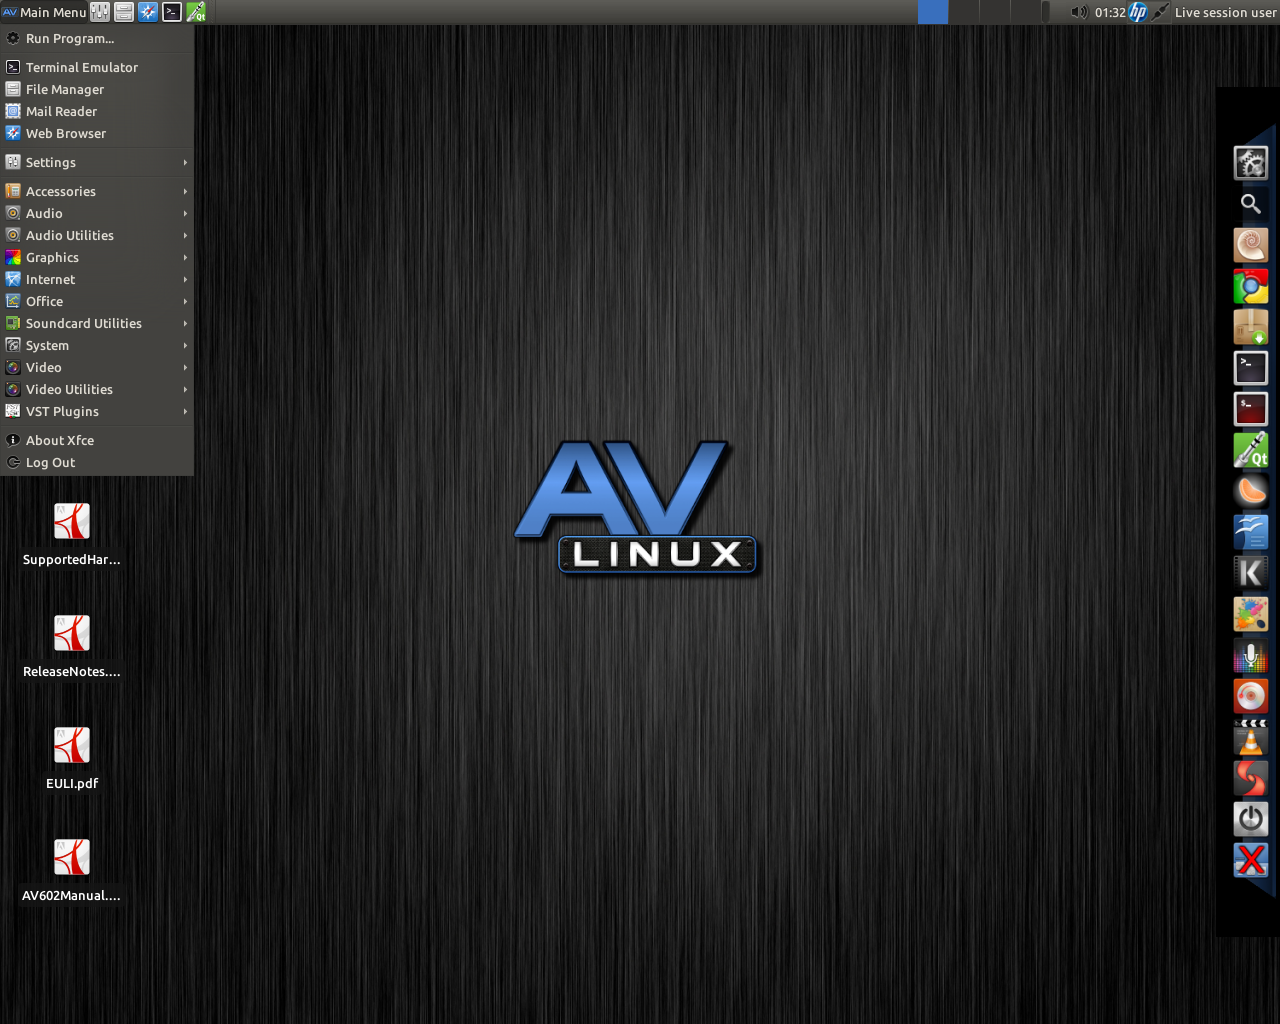1280x1024 pixels.
Task: Open VLC traffic cone icon in the dock
Action: click(x=1251, y=737)
